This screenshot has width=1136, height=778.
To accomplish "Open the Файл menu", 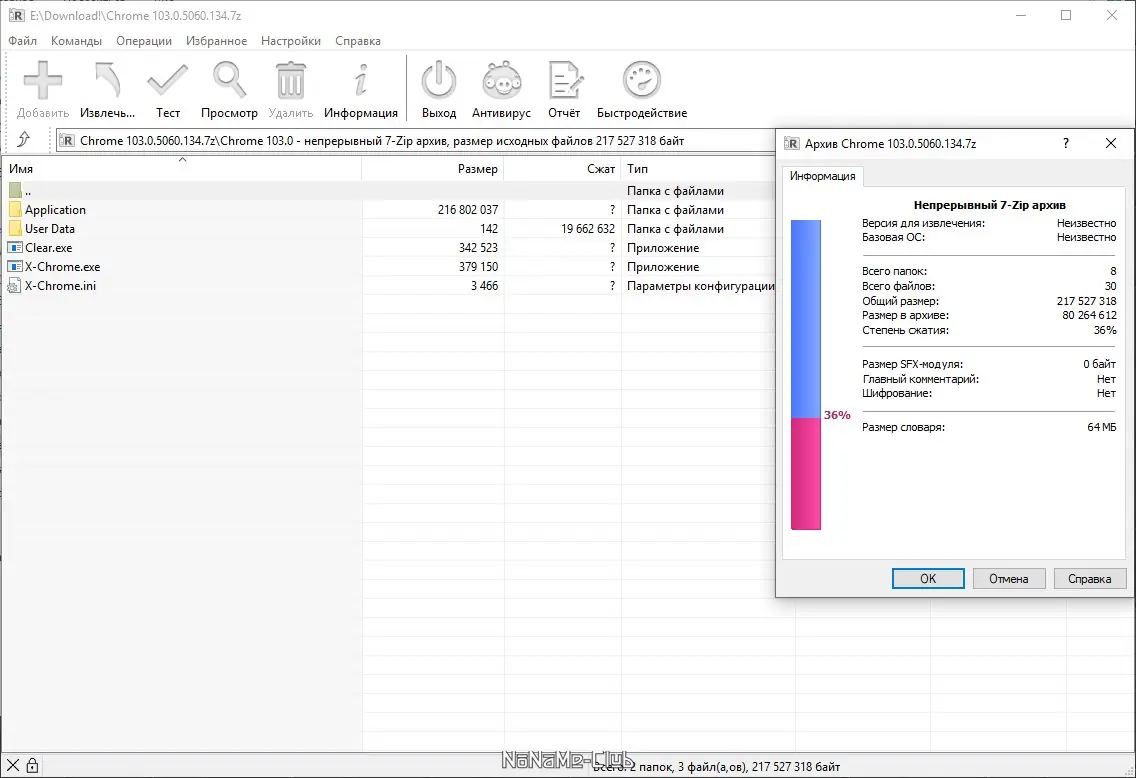I will (22, 41).
